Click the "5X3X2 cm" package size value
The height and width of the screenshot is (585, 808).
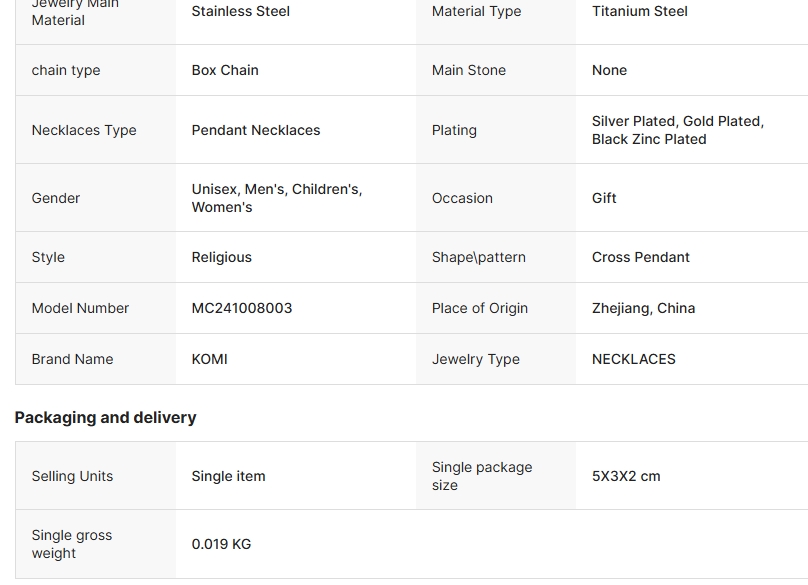tap(626, 476)
